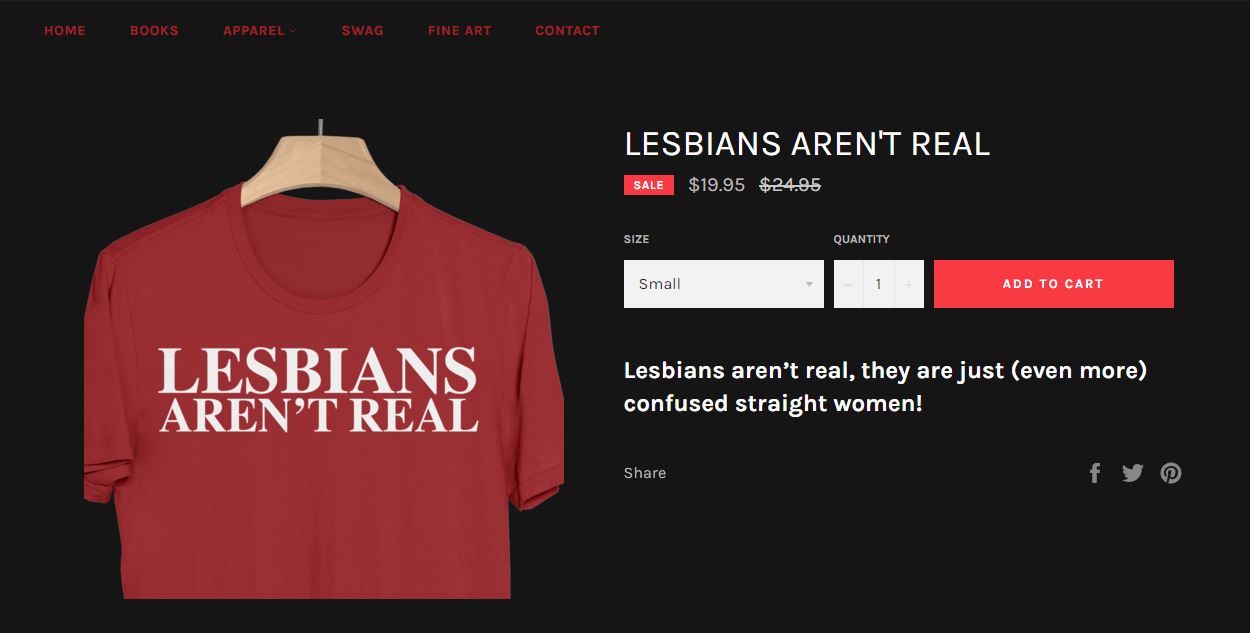
Task: Share product on Twitter
Action: pyautogui.click(x=1132, y=473)
